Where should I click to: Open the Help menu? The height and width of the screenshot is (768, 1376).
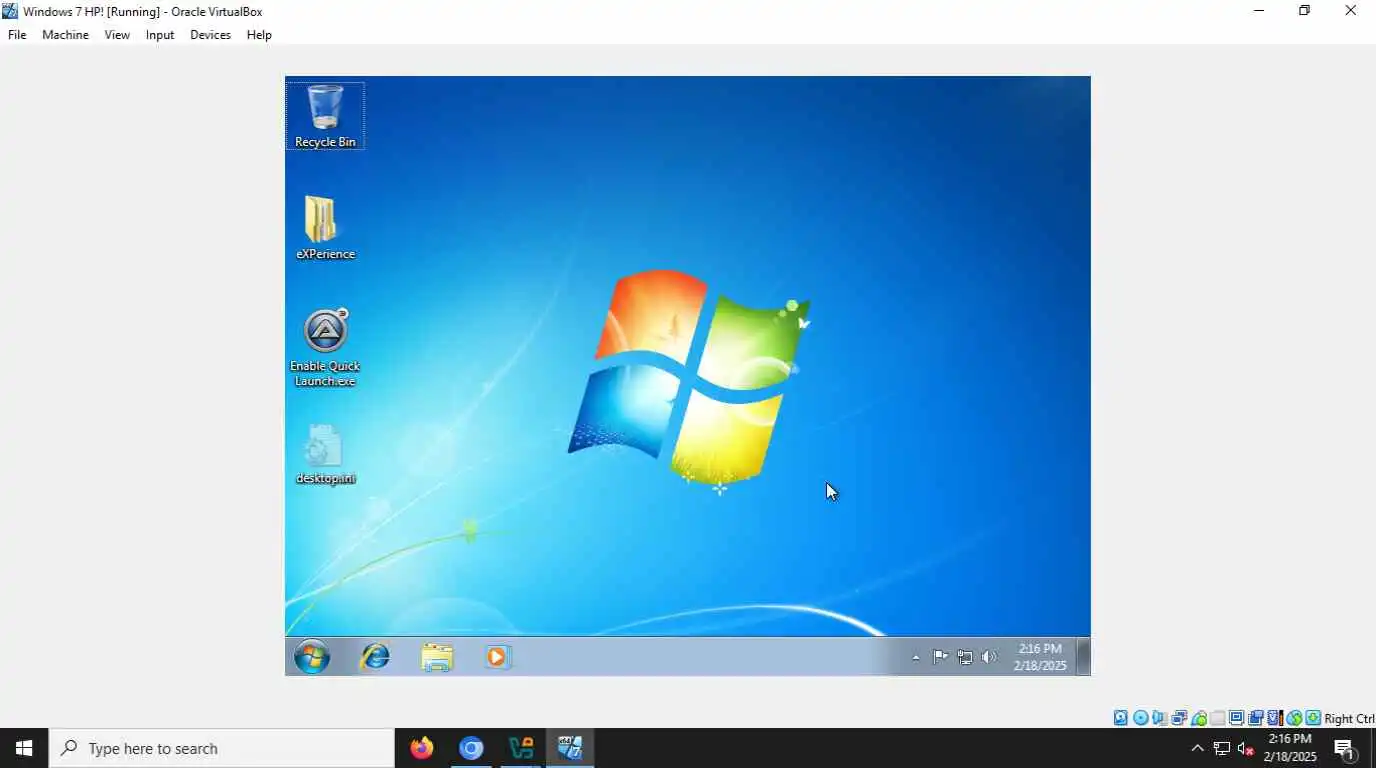pos(259,35)
